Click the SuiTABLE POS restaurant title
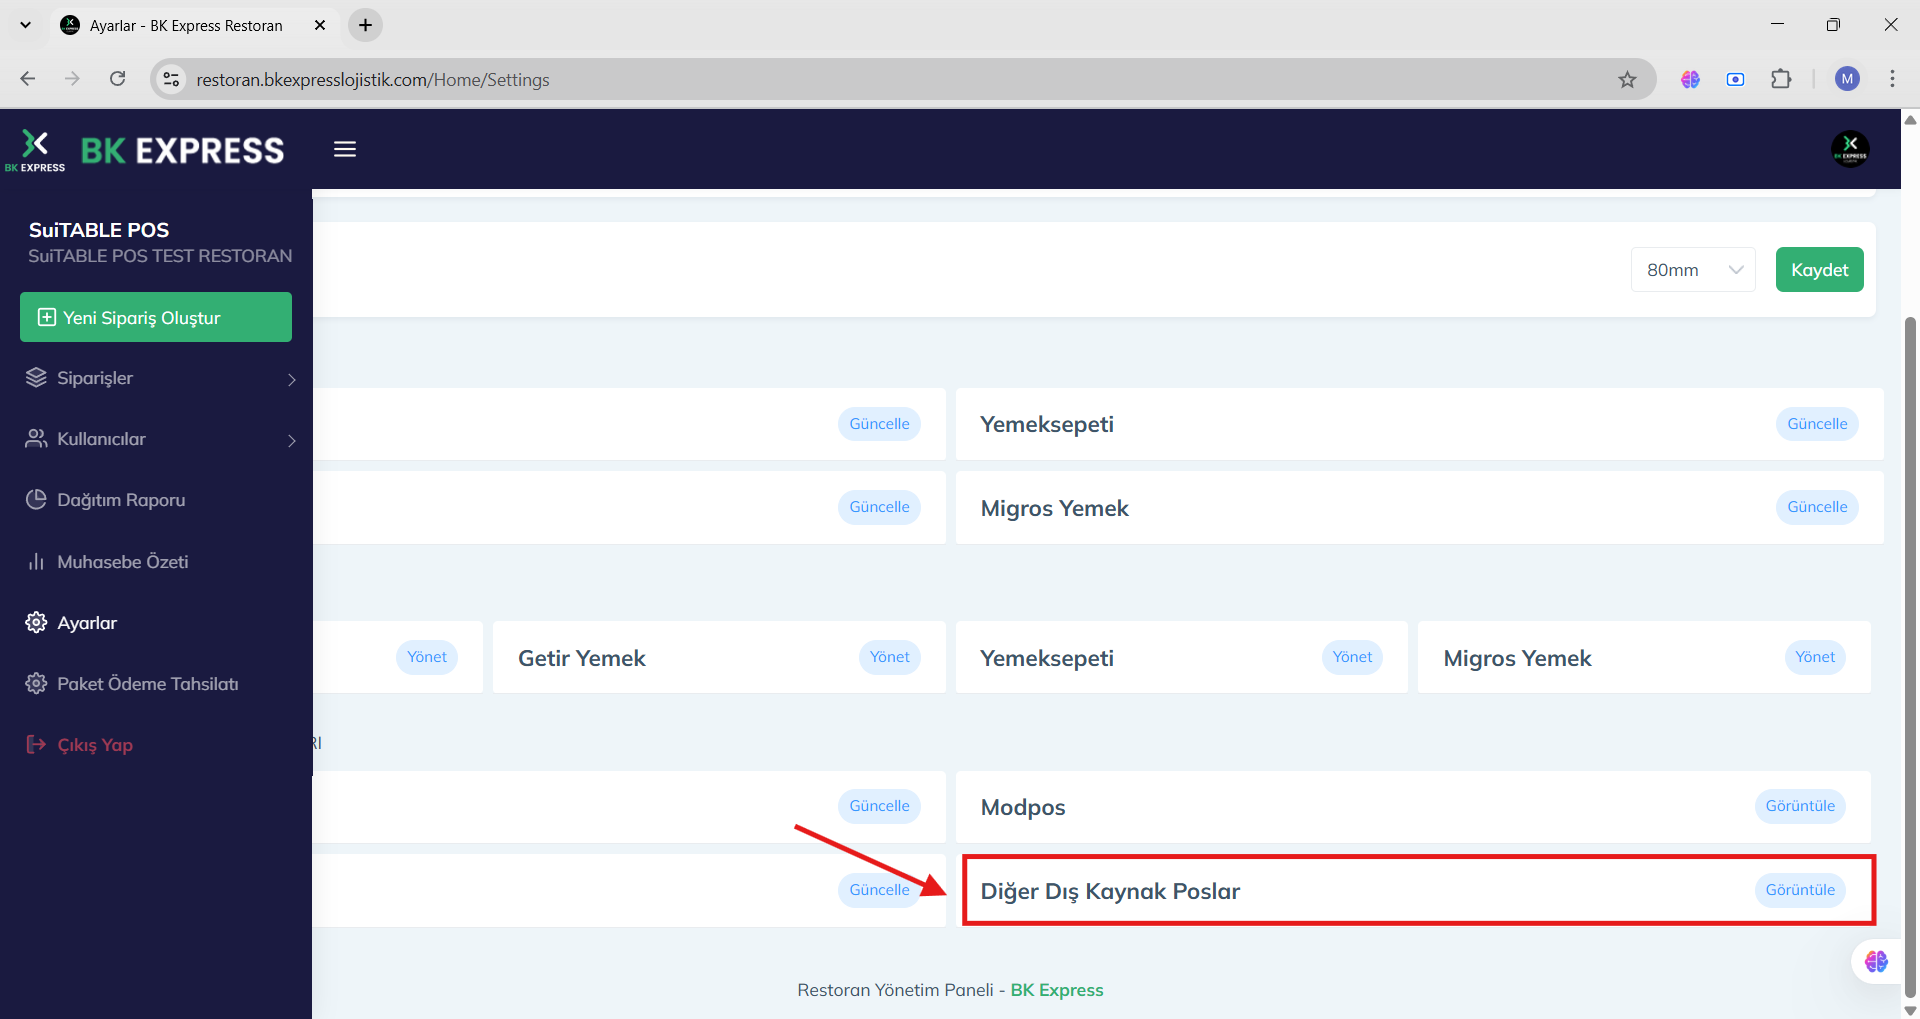This screenshot has width=1920, height=1019. tap(99, 230)
